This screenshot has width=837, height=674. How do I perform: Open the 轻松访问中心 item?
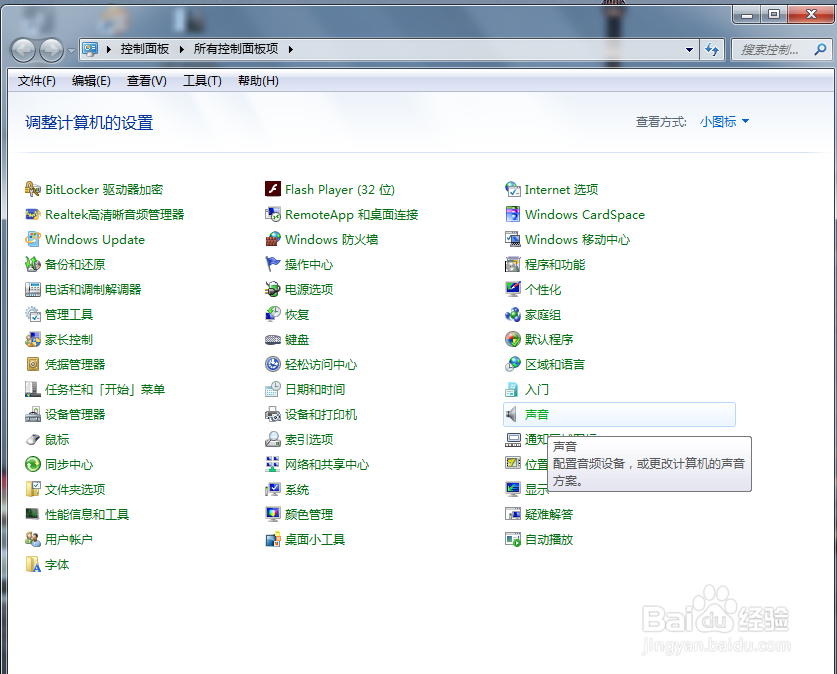[321, 364]
